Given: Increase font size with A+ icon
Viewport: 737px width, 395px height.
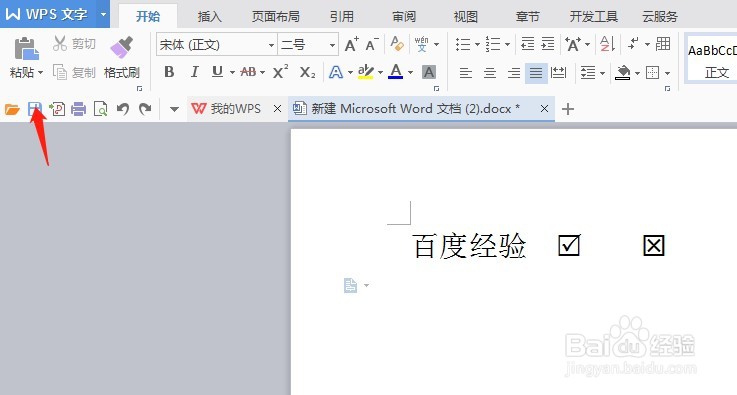Looking at the screenshot, I should (x=352, y=44).
